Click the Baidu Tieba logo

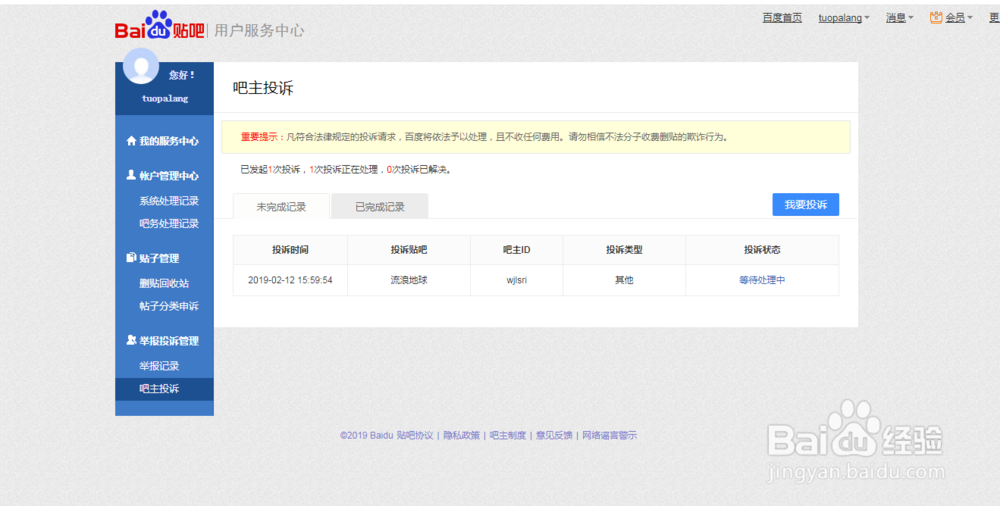point(159,26)
